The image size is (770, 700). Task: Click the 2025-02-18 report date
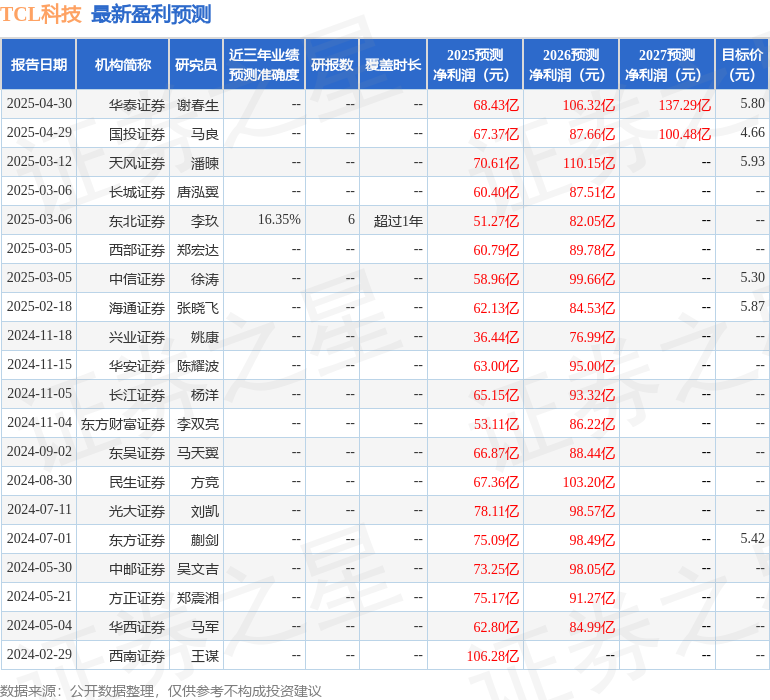[x=39, y=307]
